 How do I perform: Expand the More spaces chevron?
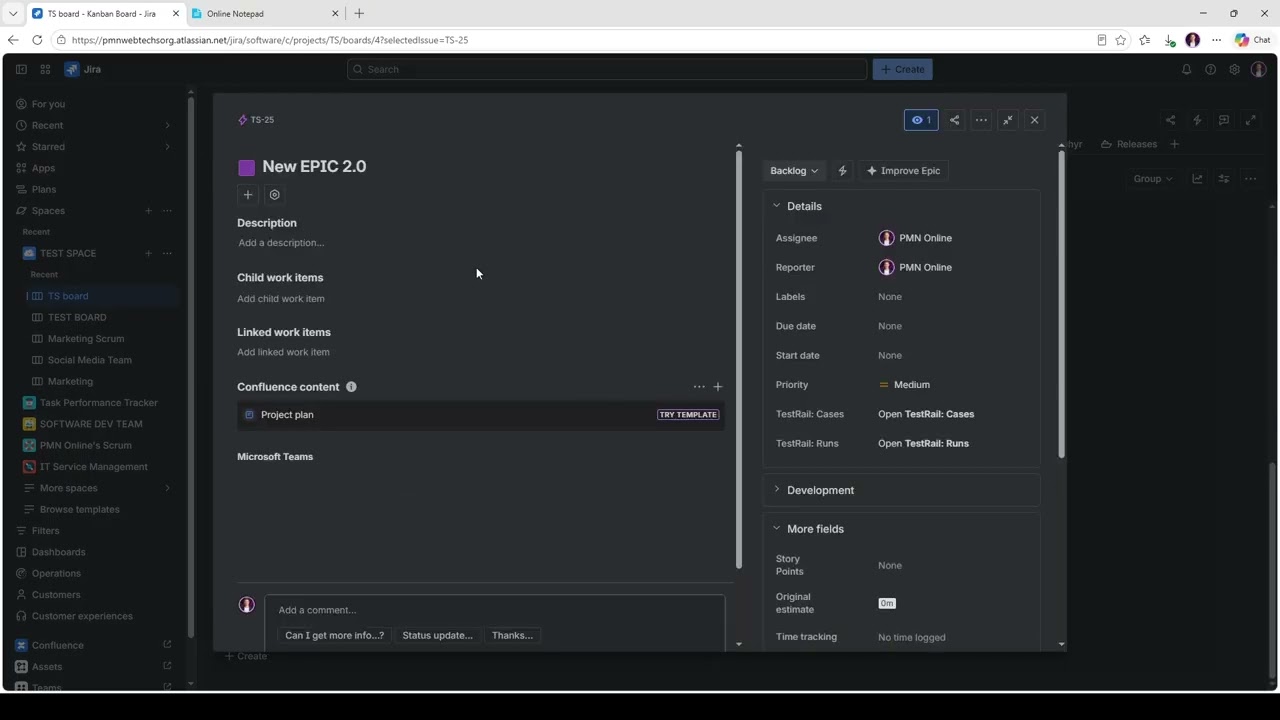tap(167, 488)
